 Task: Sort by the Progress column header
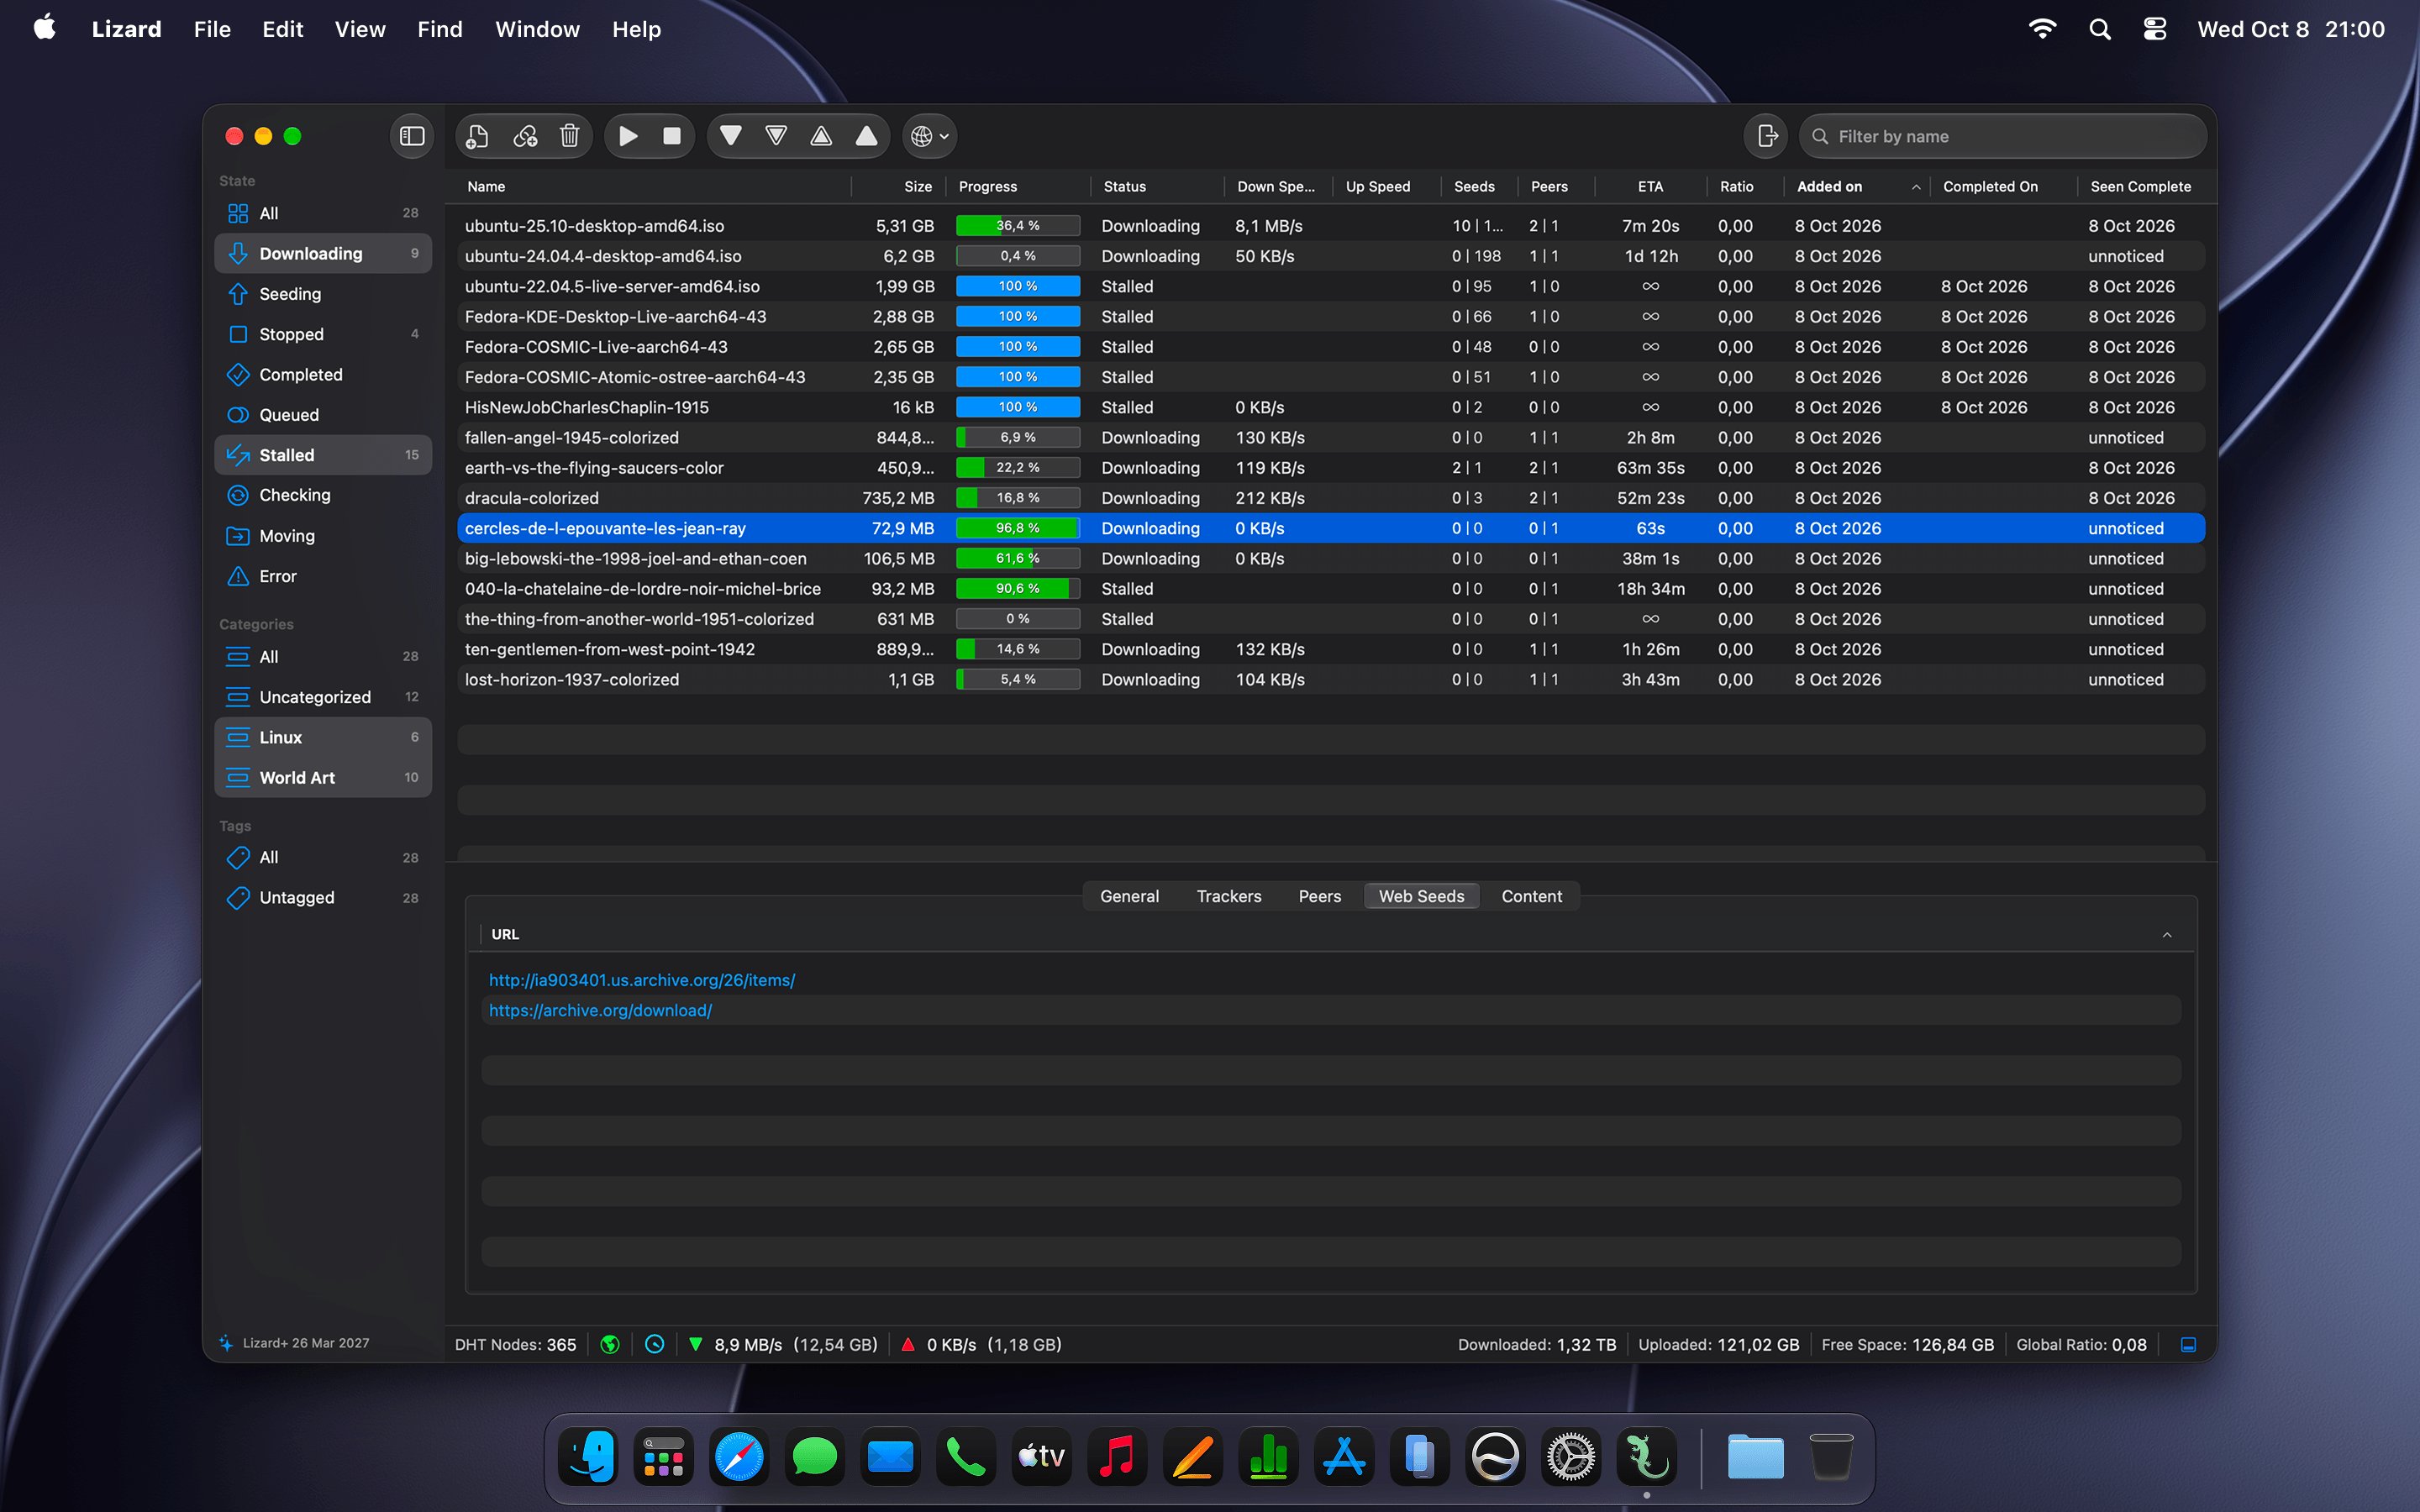1018,187
